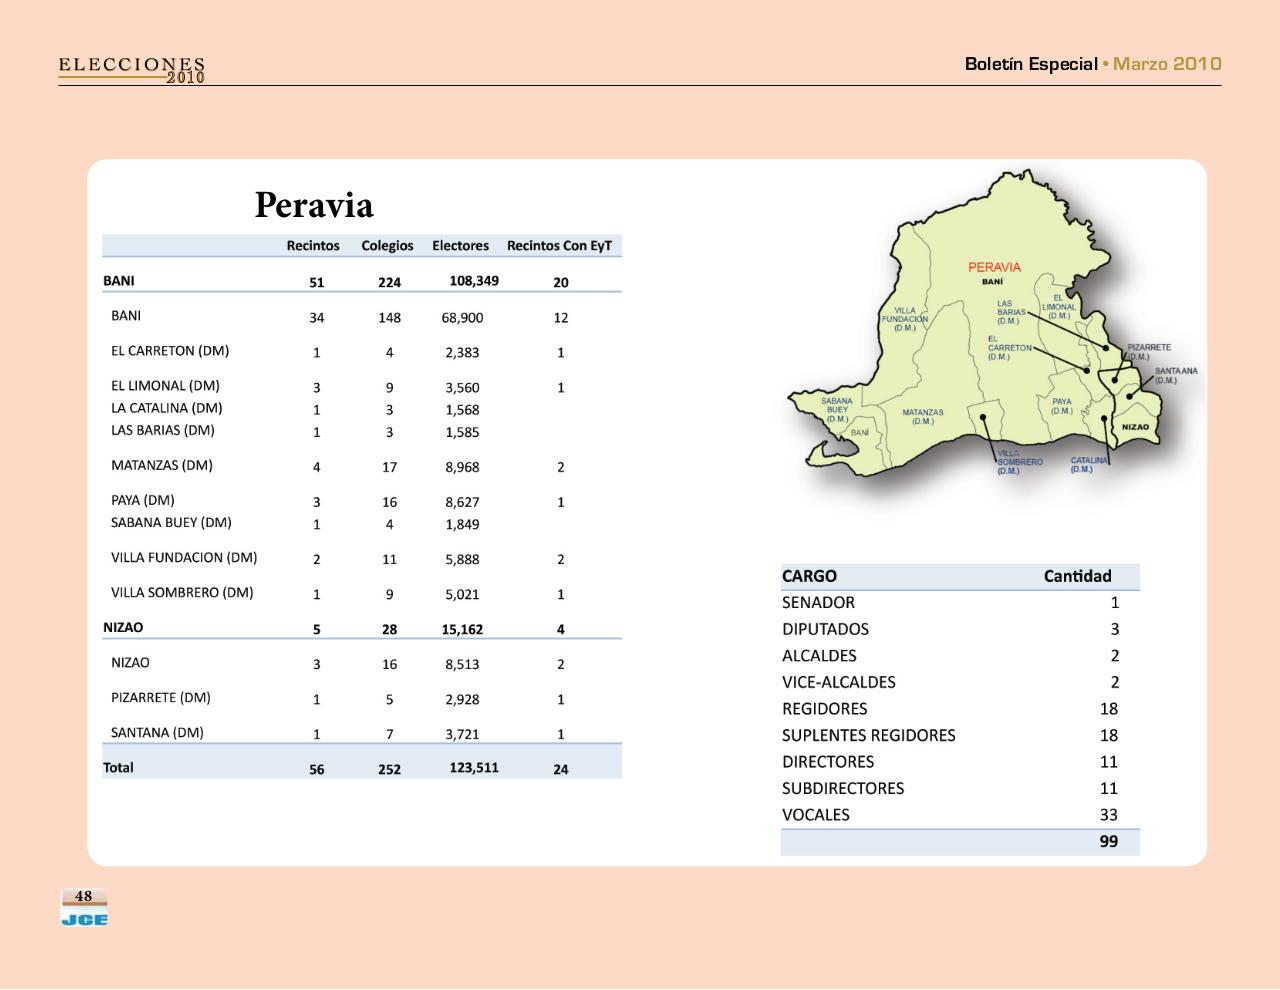The image size is (1280, 990).
Task: Click the Total electores value 123,511
Action: [473, 768]
